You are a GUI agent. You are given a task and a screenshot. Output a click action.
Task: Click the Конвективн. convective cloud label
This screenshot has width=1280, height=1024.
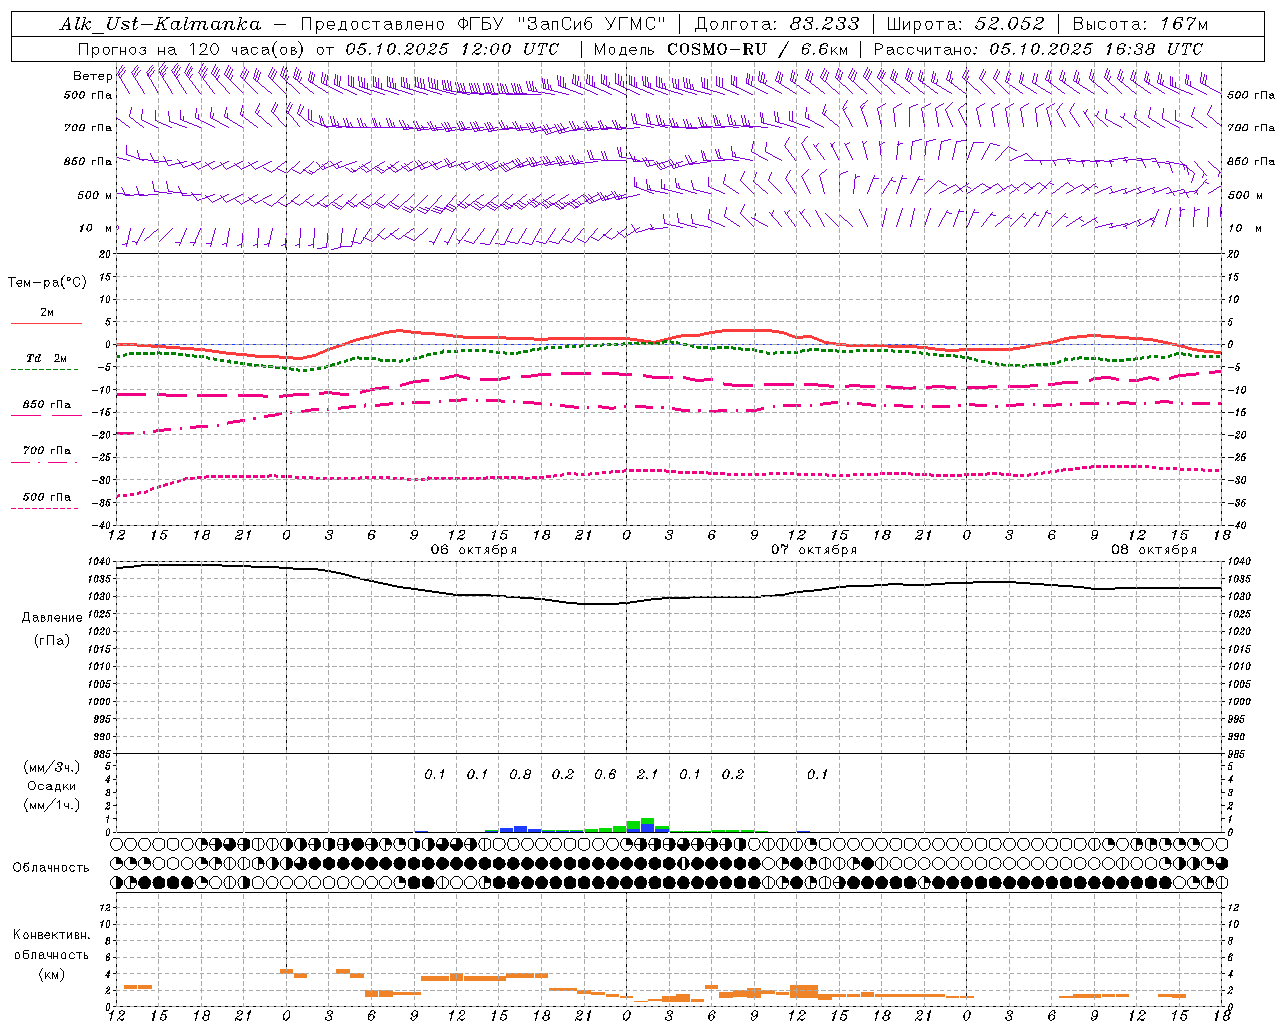52,935
